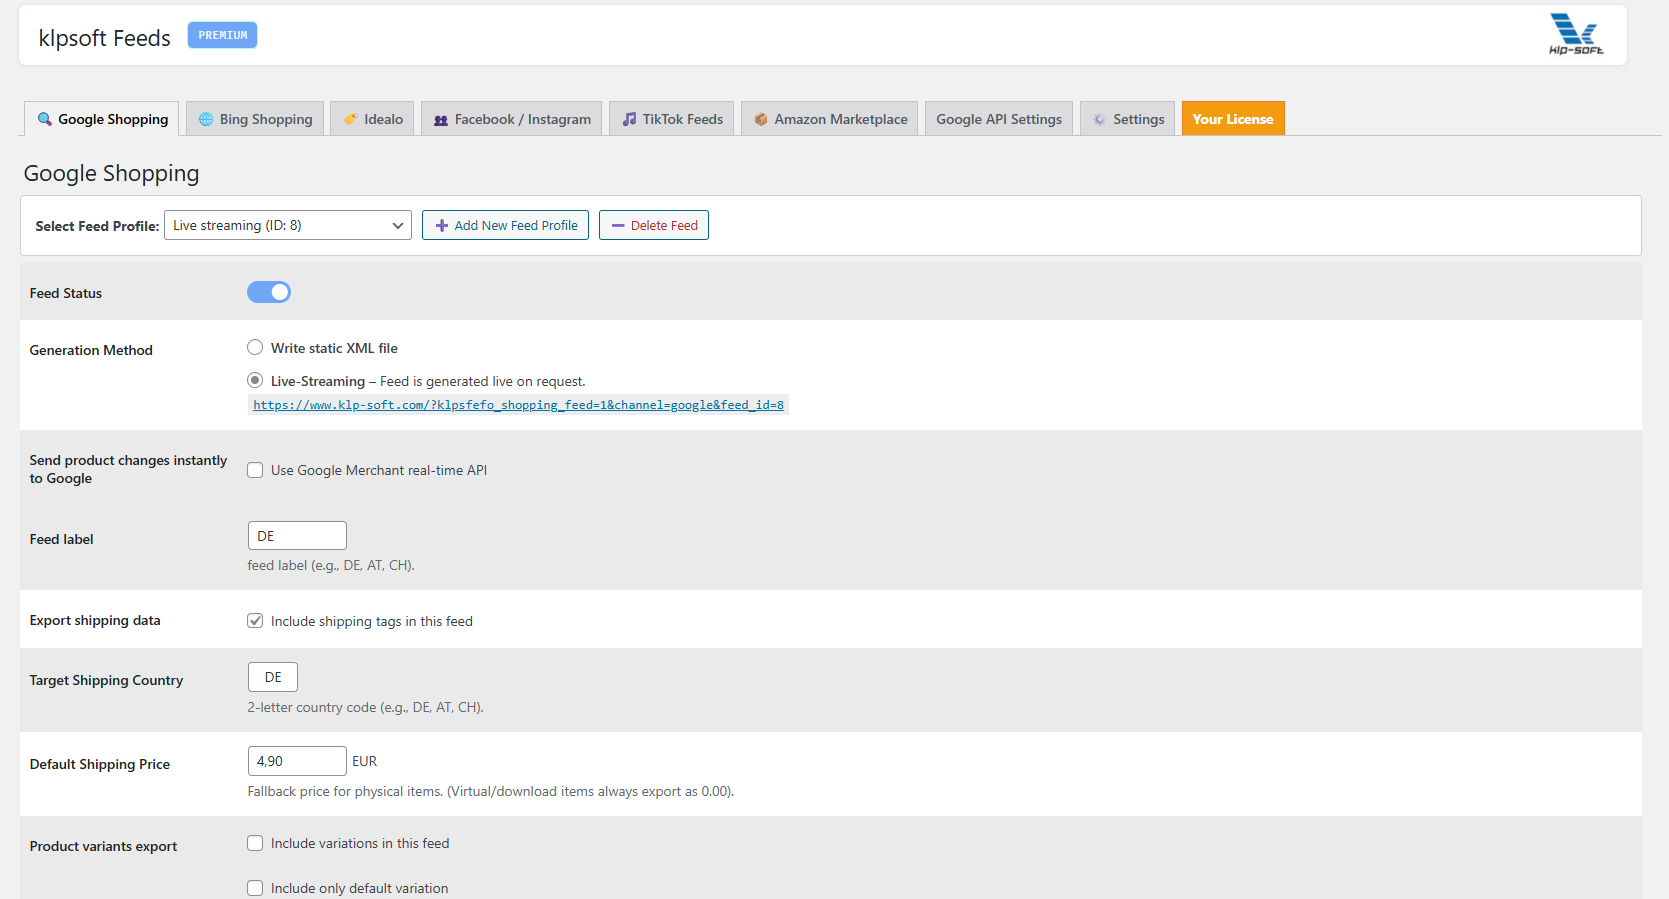Click the Target Shipping Country field

coord(273,677)
